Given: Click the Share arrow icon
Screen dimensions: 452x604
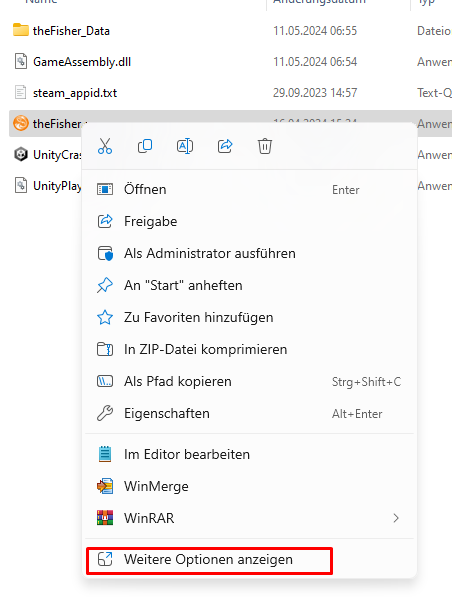Looking at the screenshot, I should click(x=225, y=146).
